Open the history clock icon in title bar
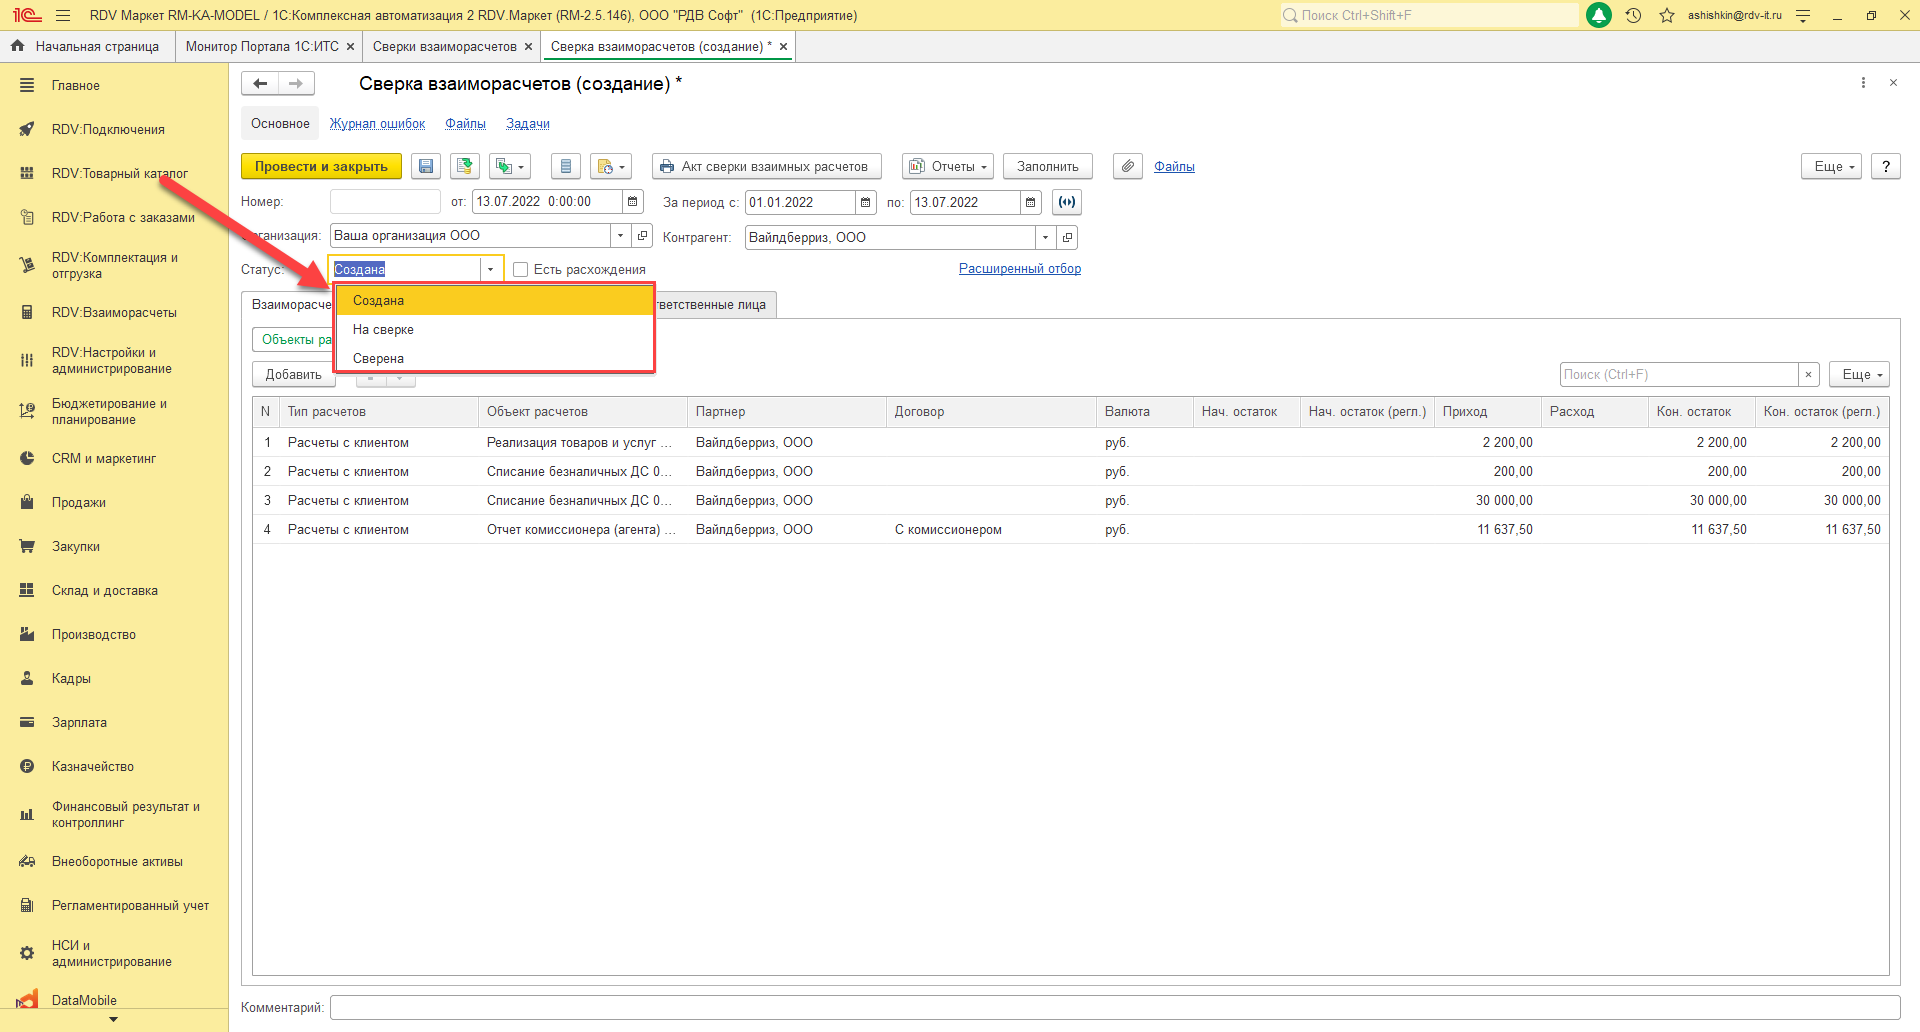This screenshot has width=1920, height=1032. (1633, 16)
